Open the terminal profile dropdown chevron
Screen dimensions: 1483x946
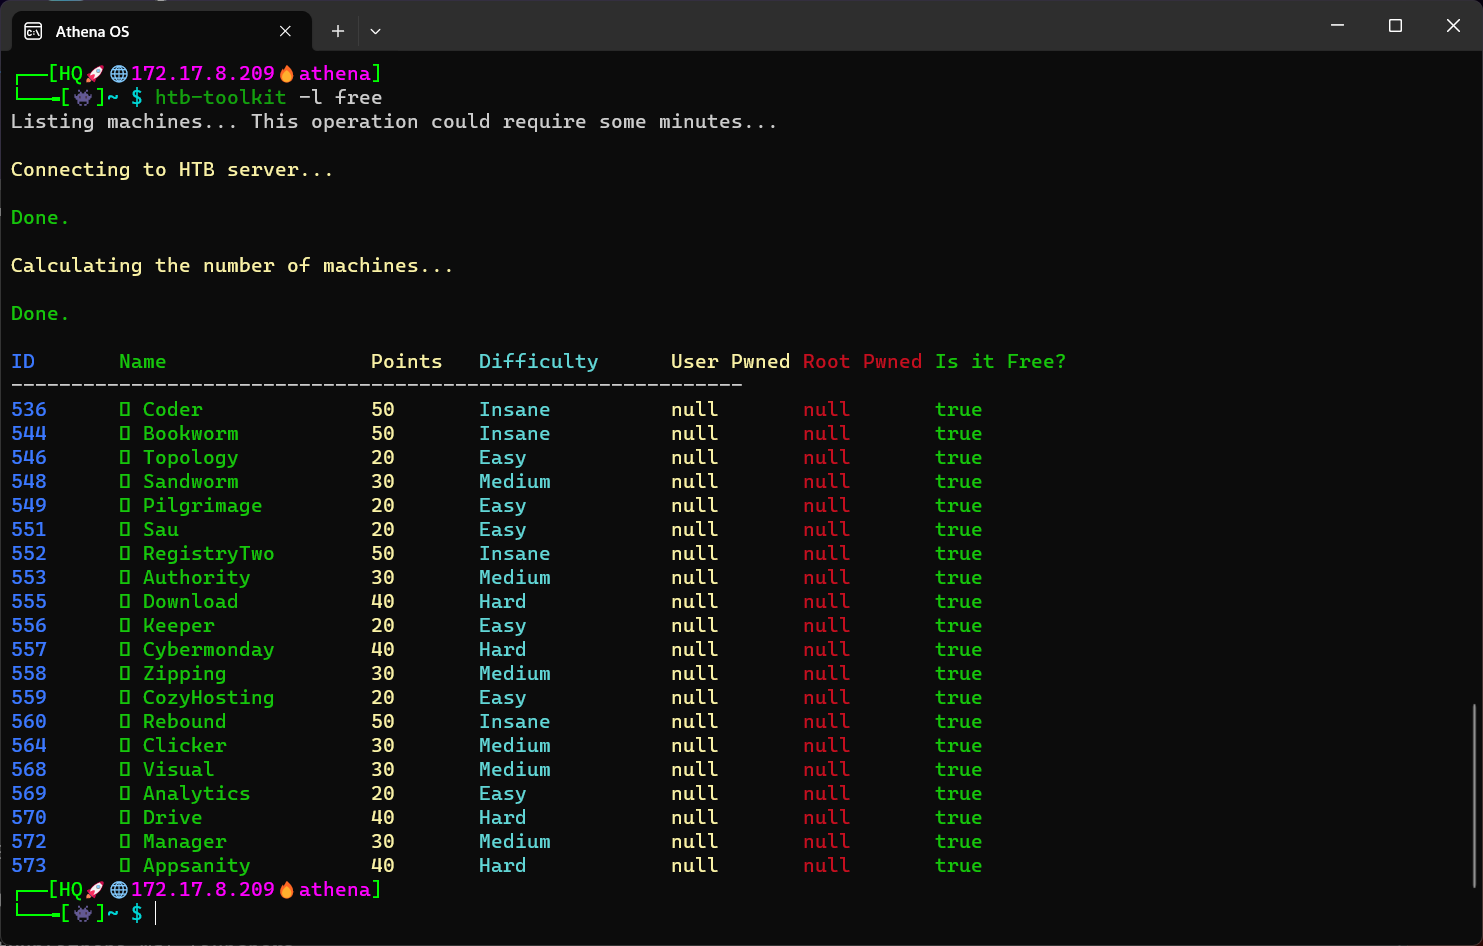[x=375, y=31]
